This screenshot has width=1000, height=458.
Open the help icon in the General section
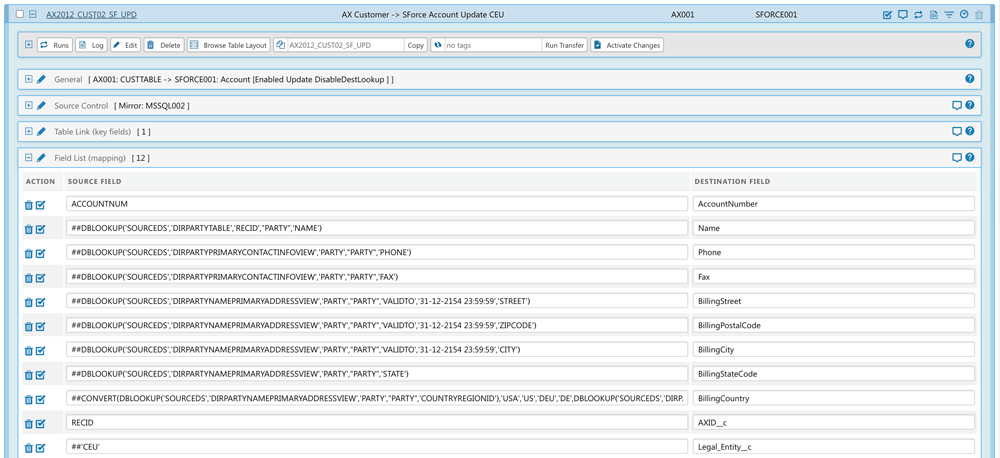pos(969,79)
